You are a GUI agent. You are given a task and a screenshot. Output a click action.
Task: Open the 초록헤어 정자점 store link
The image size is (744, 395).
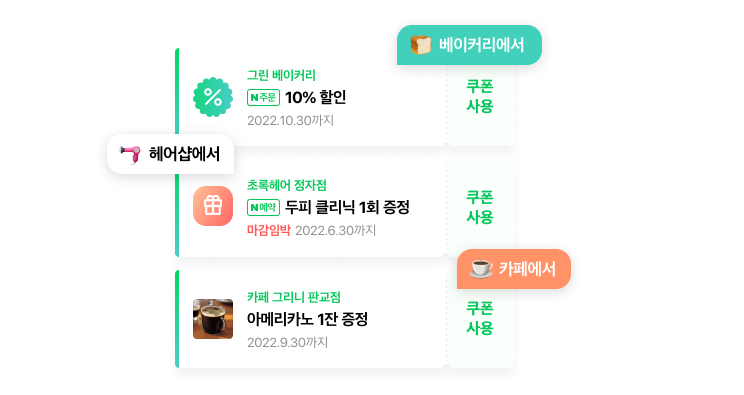[x=287, y=185]
